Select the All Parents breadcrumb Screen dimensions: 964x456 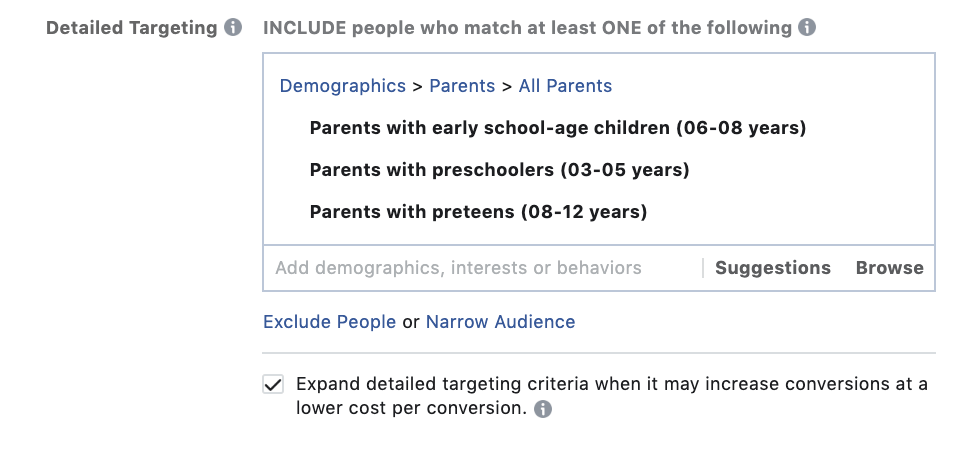click(x=565, y=86)
